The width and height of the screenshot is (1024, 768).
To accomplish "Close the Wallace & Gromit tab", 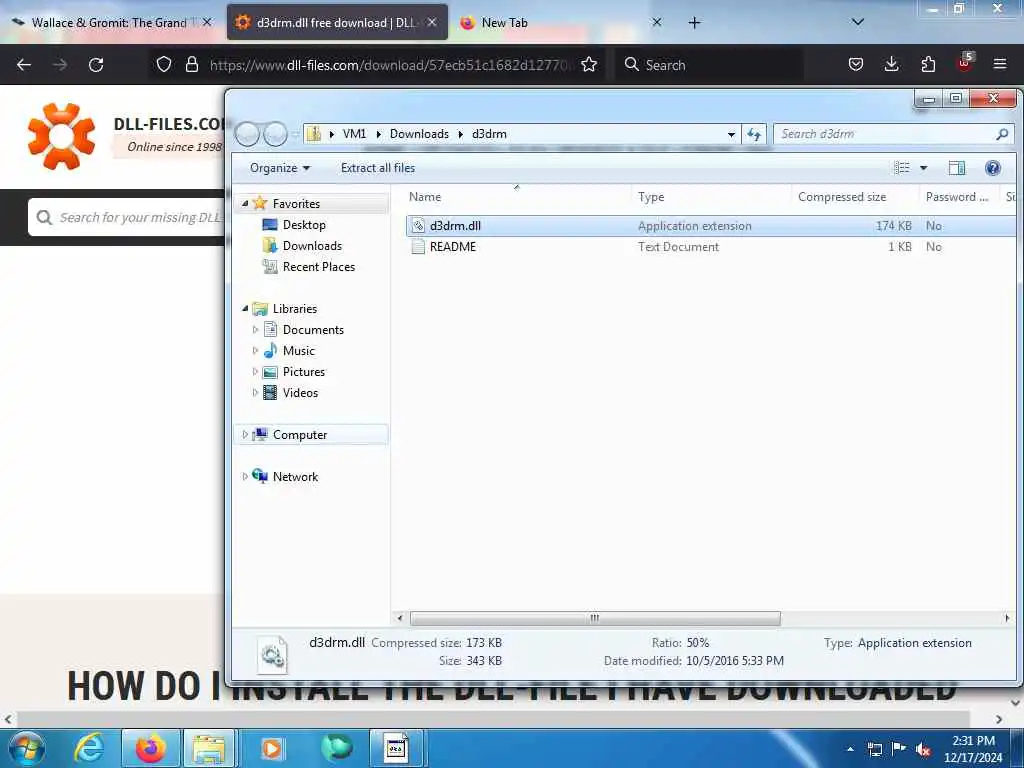I will pyautogui.click(x=207, y=22).
